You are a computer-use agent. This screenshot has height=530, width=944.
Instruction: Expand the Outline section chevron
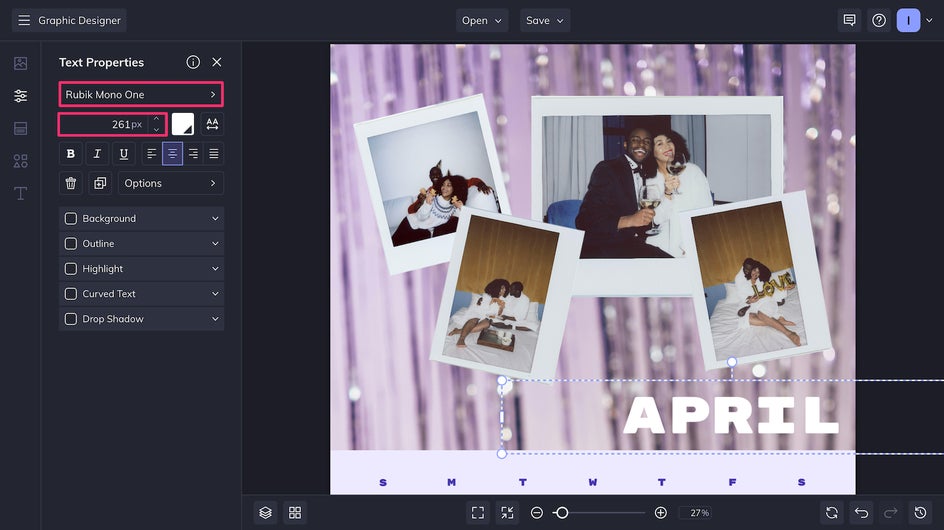click(215, 244)
